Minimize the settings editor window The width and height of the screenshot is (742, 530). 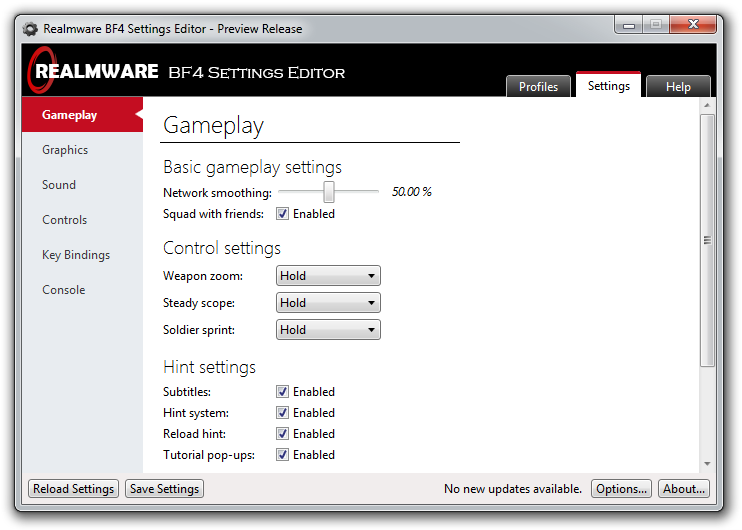(628, 25)
